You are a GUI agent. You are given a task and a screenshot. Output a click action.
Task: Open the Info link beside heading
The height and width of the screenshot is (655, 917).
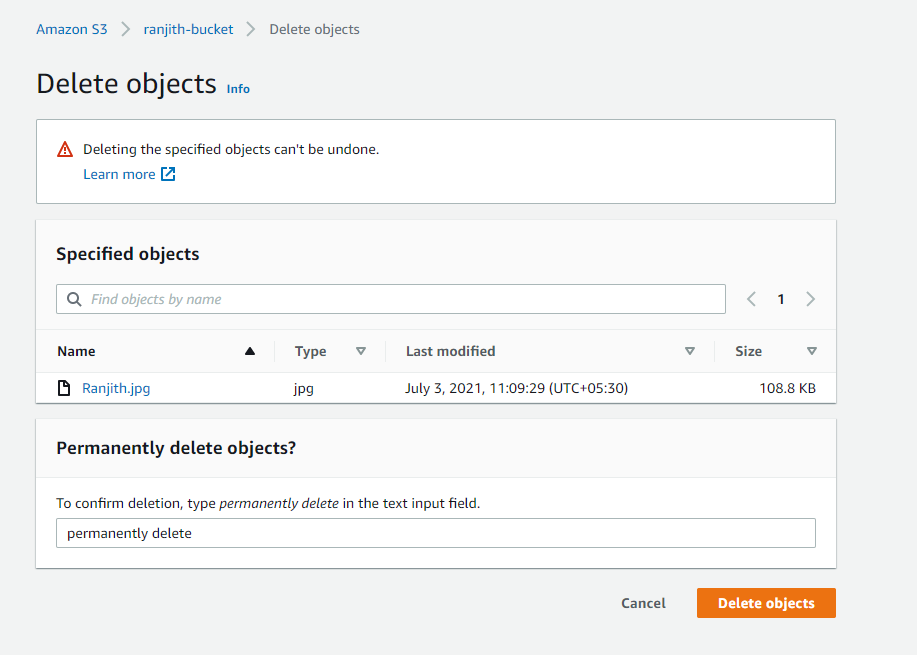238,89
